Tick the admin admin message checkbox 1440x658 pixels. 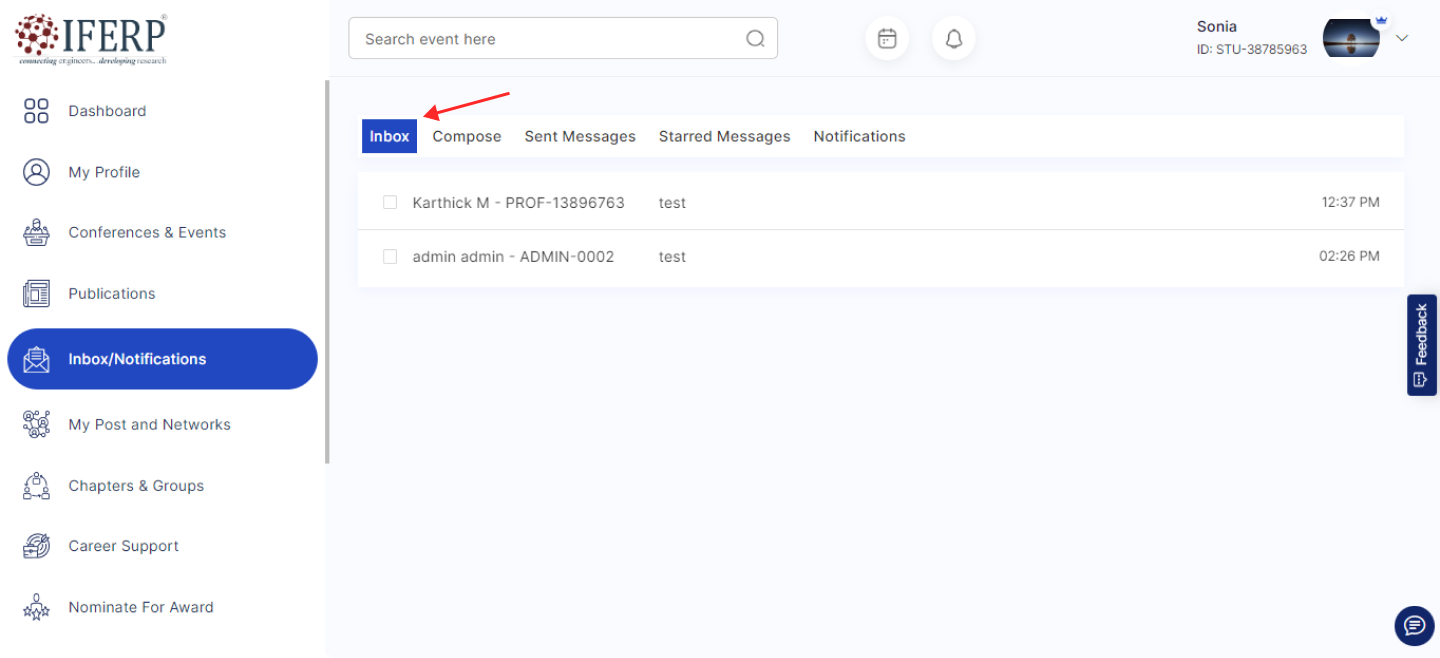[390, 257]
